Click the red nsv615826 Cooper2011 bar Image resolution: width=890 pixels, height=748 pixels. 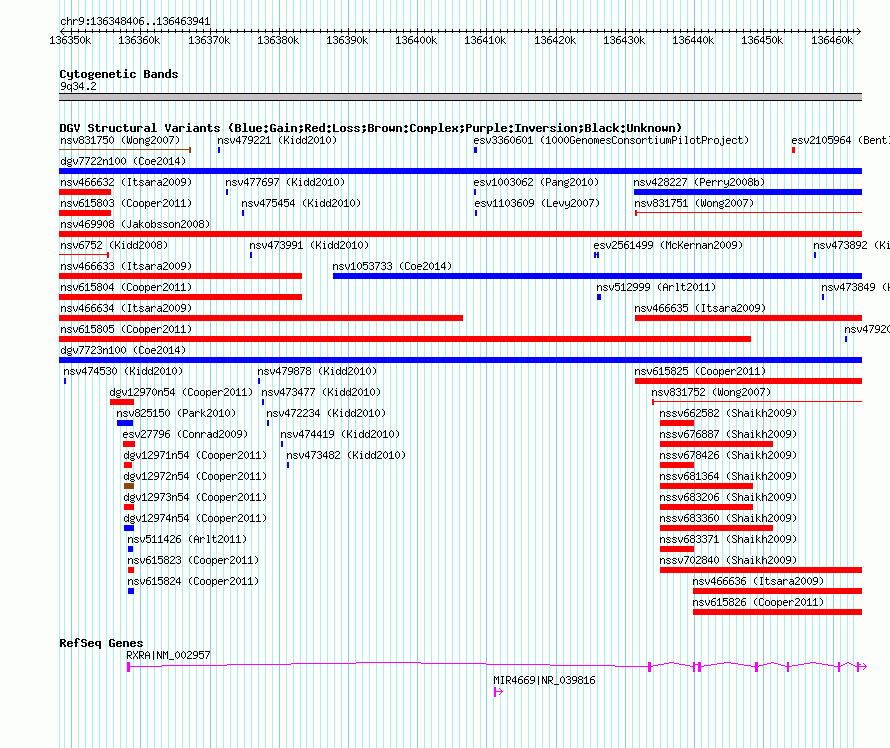pos(777,612)
